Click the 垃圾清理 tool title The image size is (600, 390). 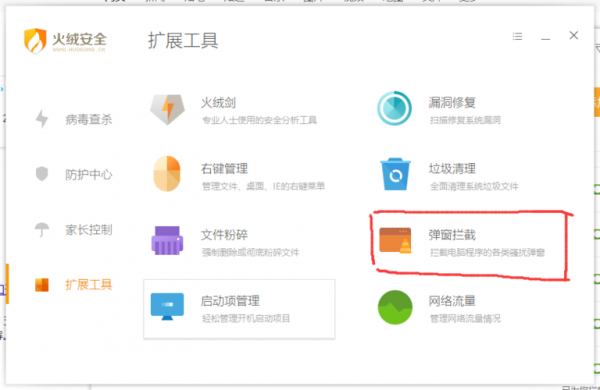[x=452, y=168]
